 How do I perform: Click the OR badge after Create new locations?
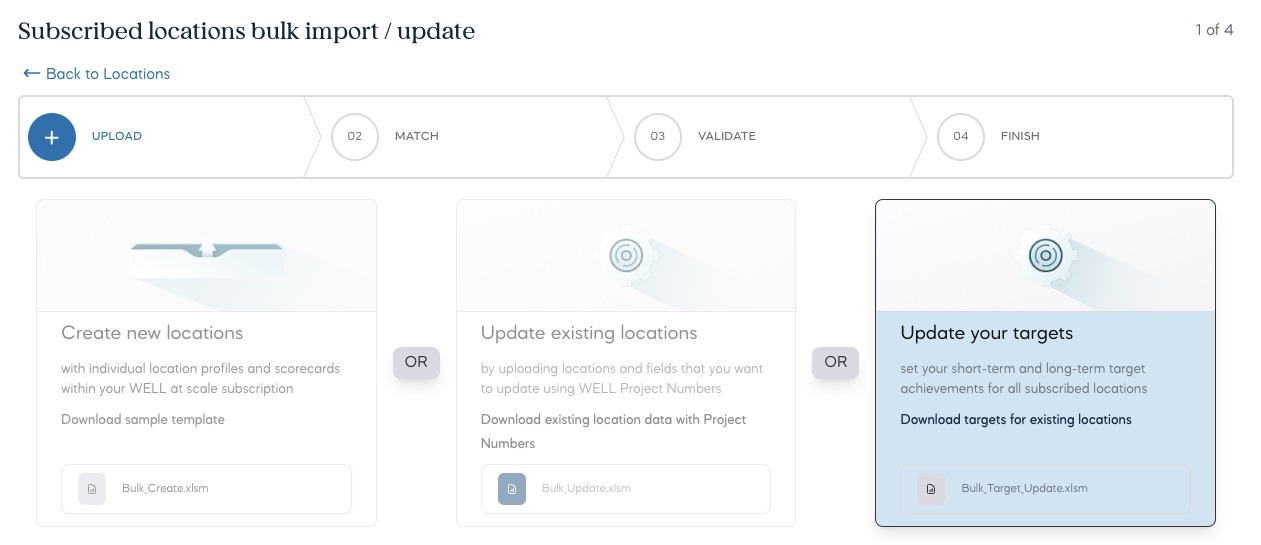[x=416, y=362]
